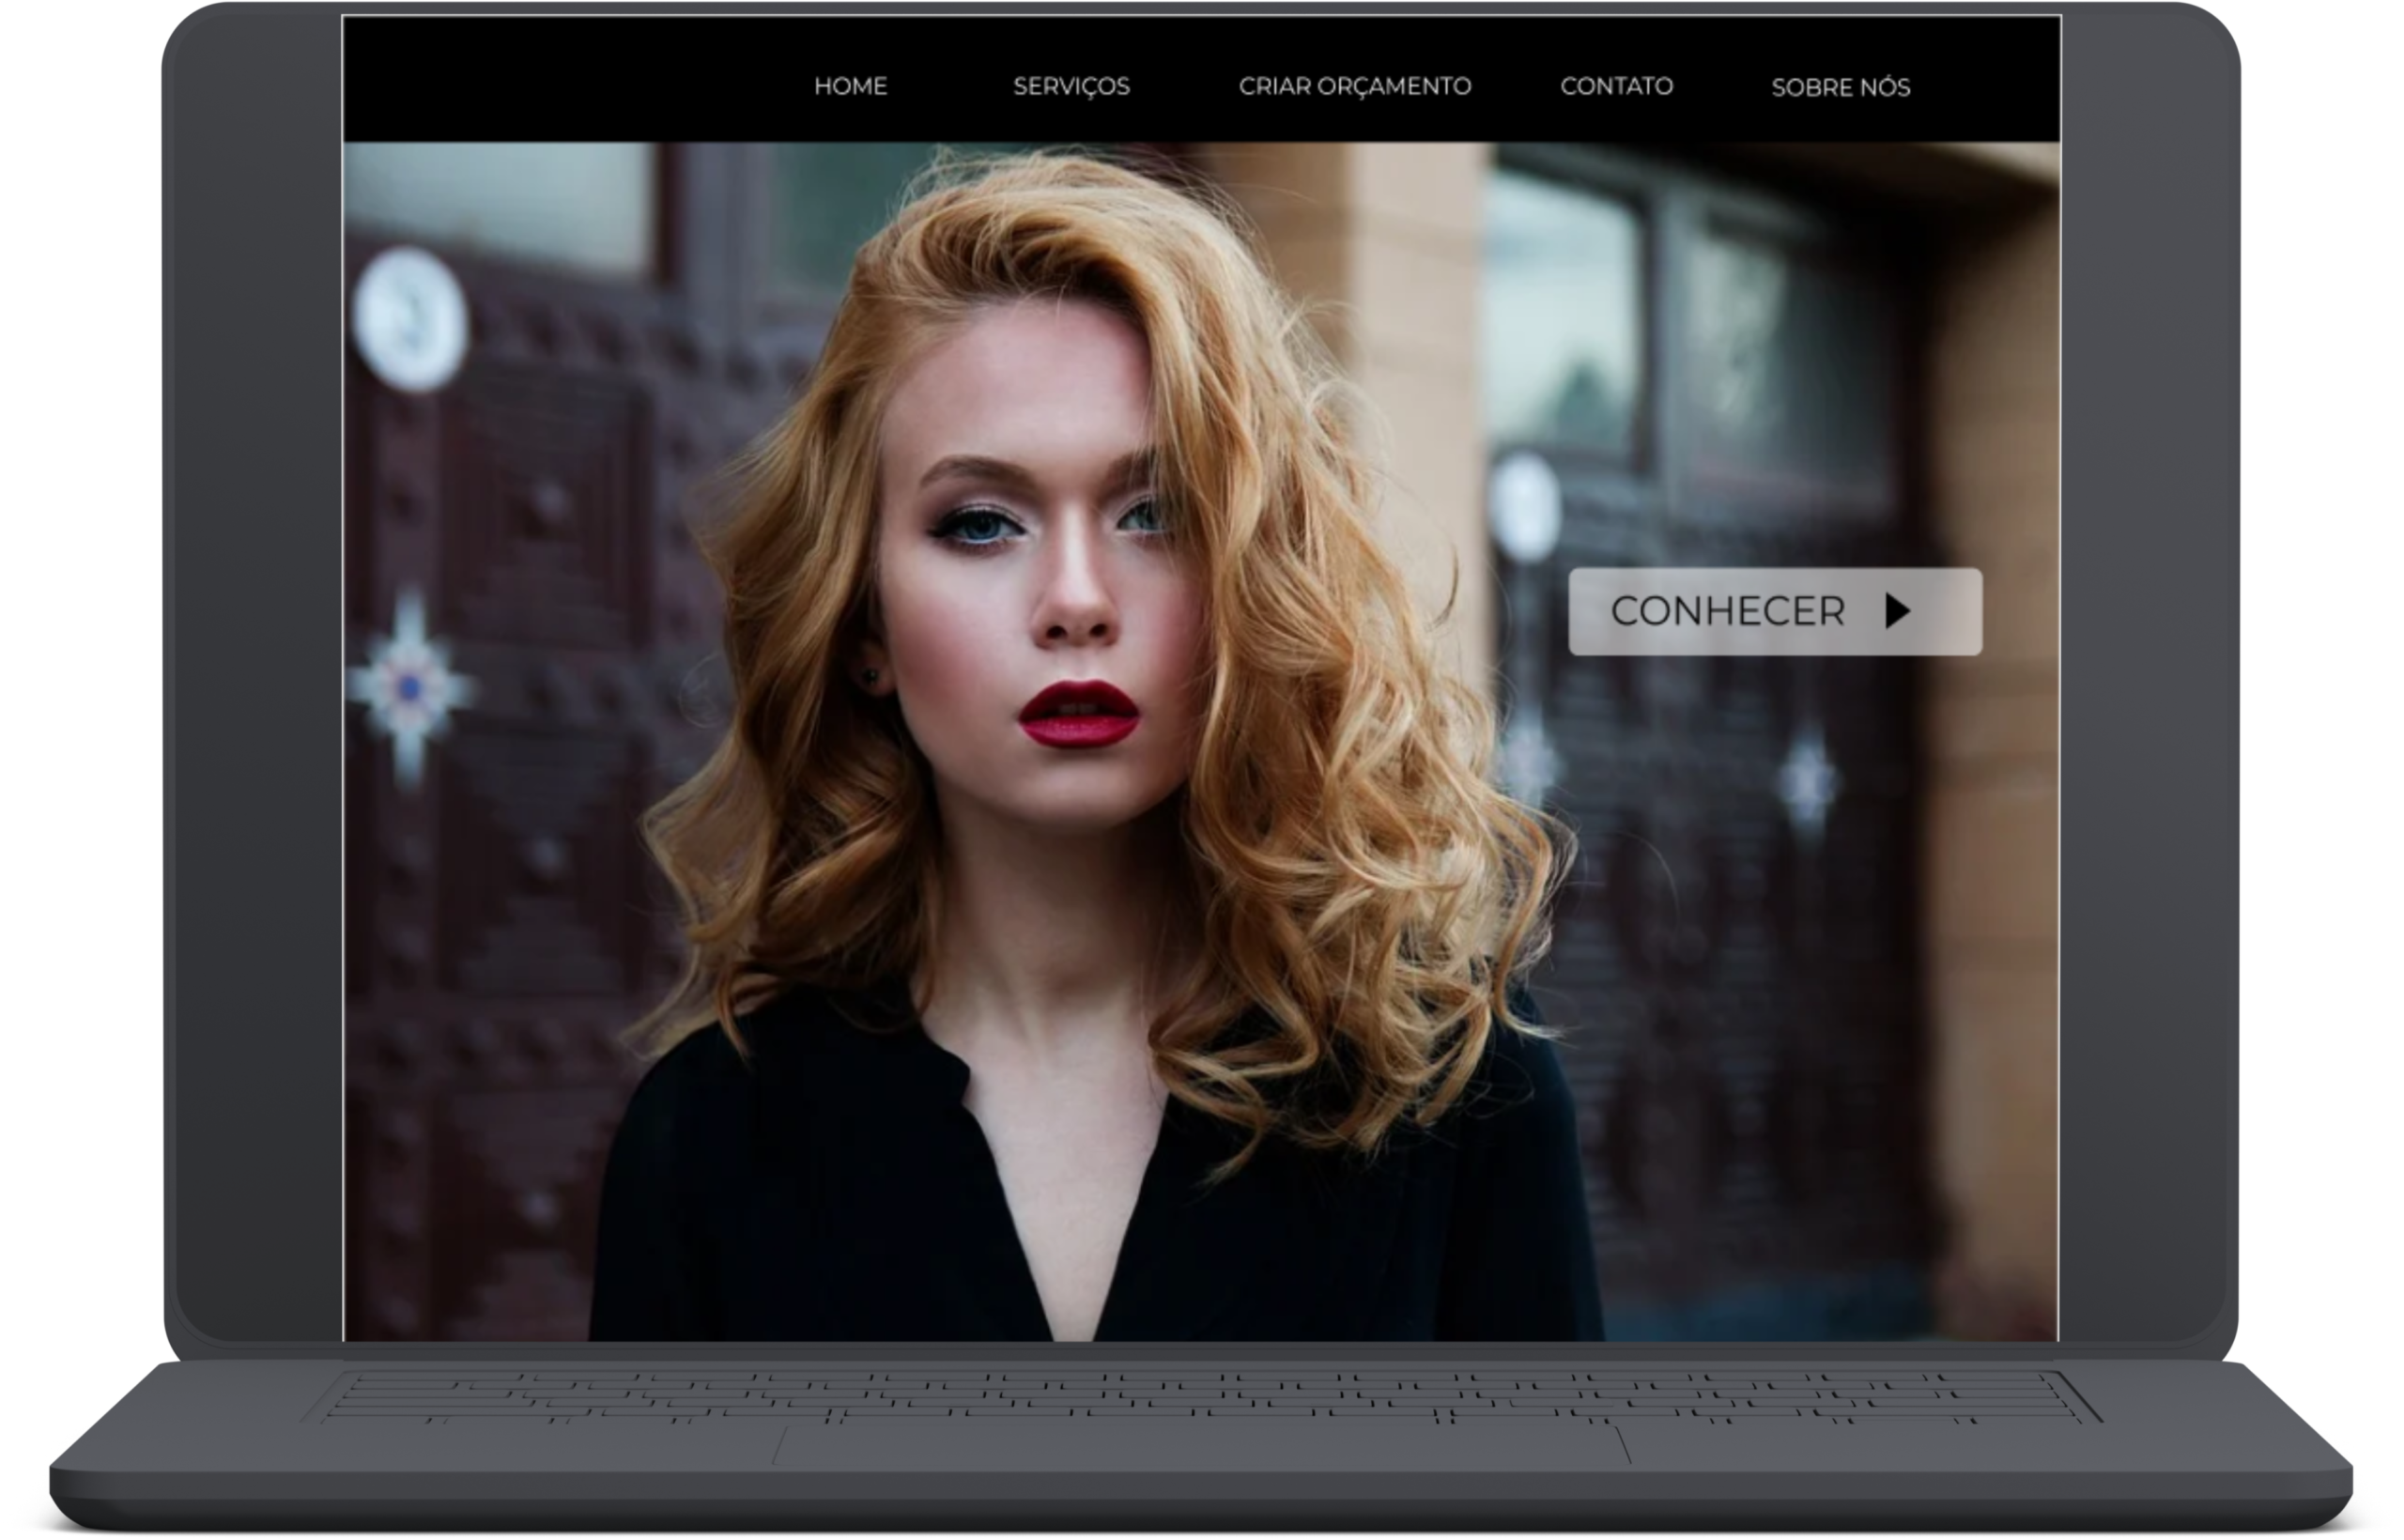Open the HOME navigation item
This screenshot has width=2404, height=1540.
(x=850, y=86)
